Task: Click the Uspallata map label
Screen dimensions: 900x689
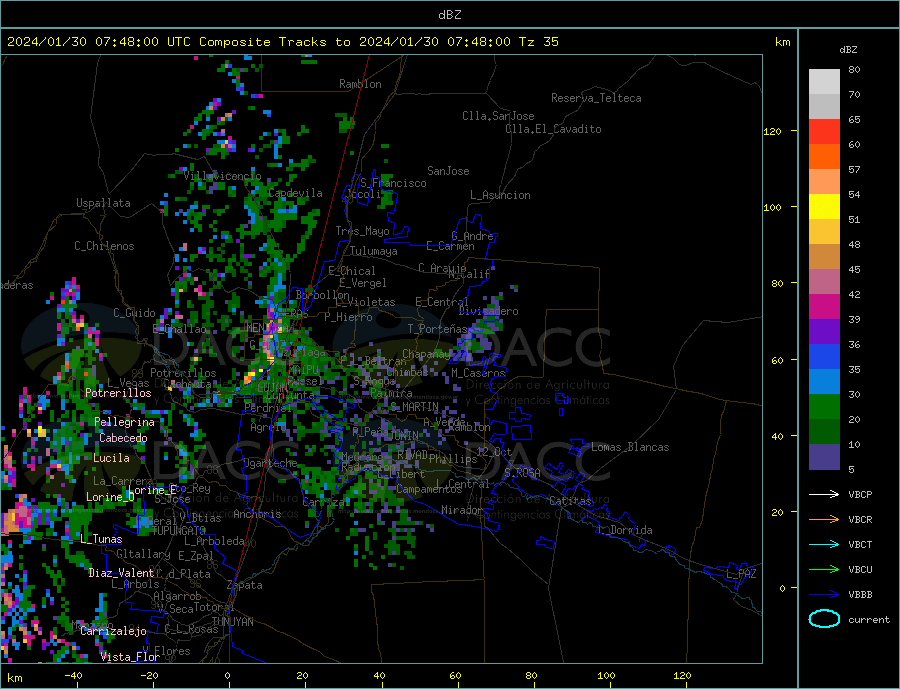Action: 103,203
